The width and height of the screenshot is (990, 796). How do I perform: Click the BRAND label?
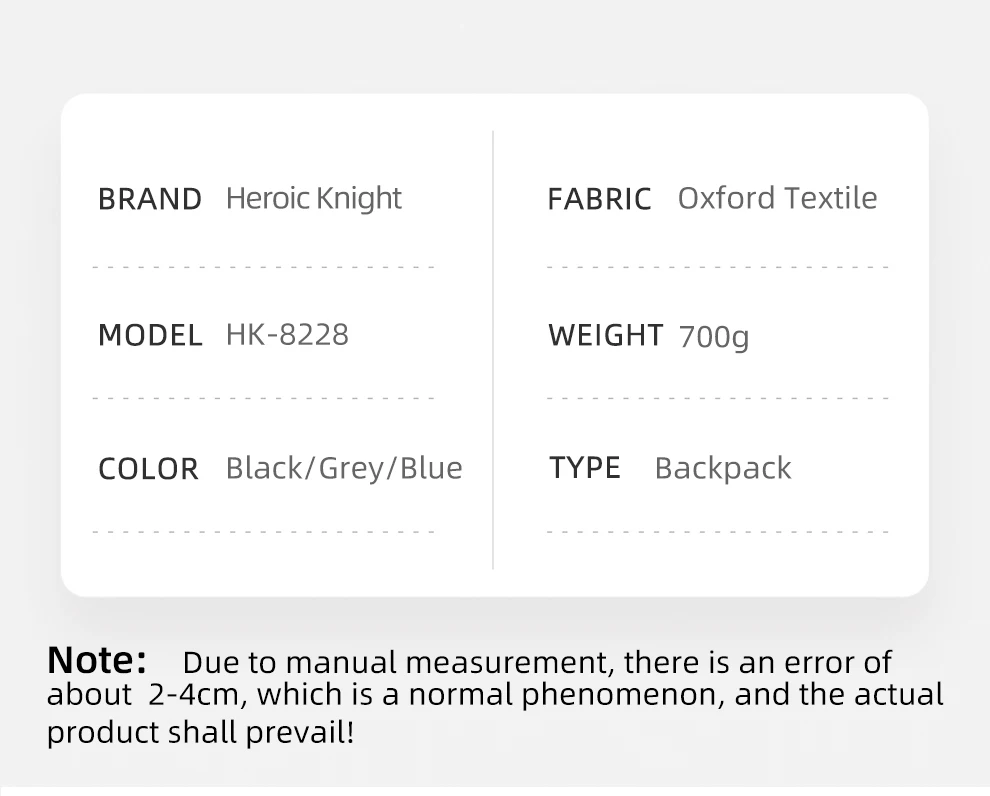(150, 199)
